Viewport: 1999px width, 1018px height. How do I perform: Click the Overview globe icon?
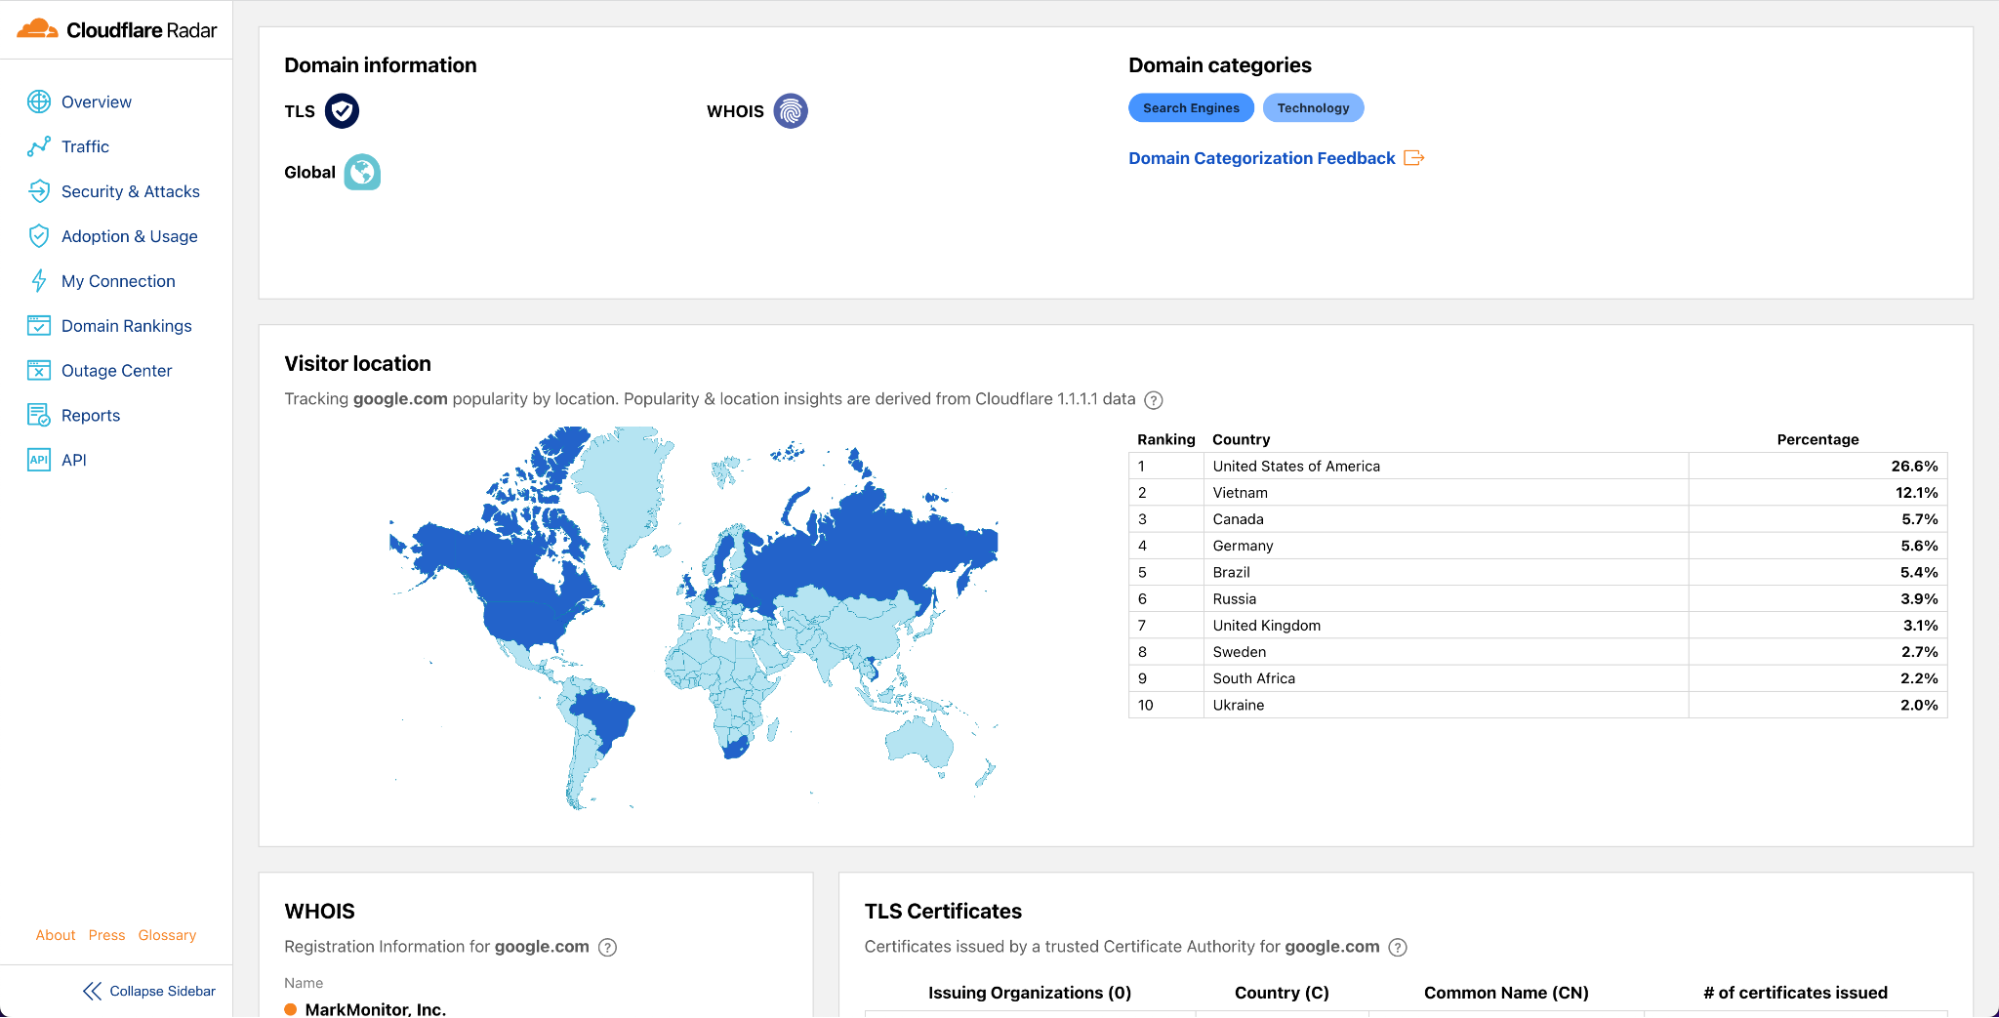[39, 102]
